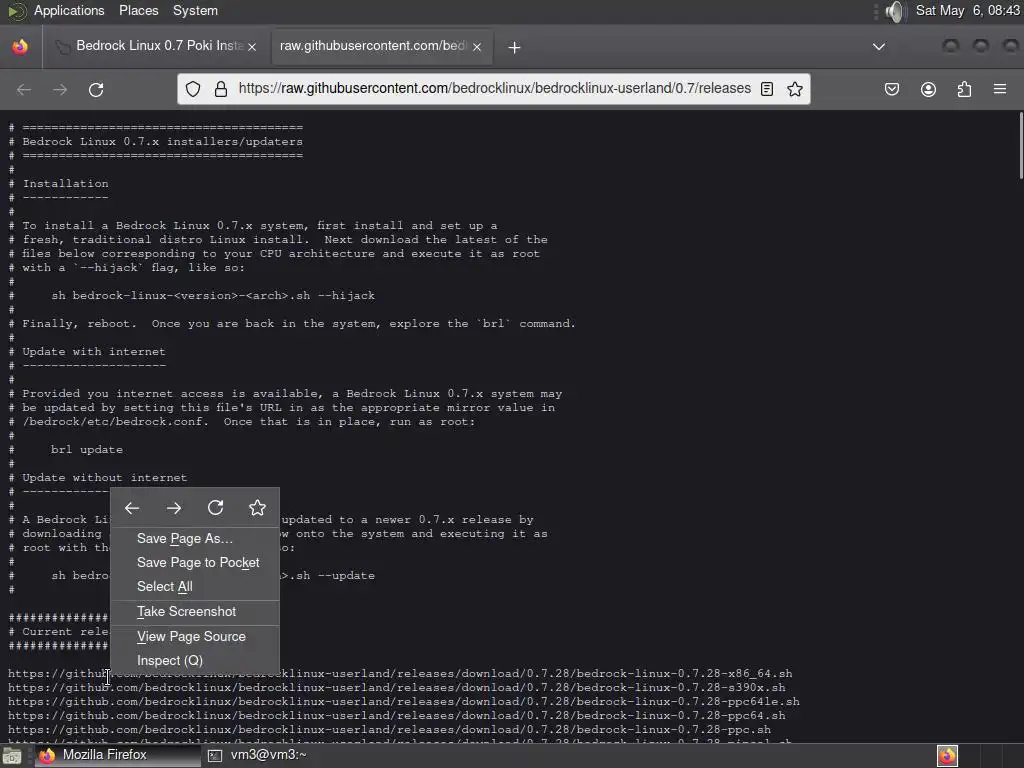Open extensions puzzle icon
1024x768 pixels.
point(964,89)
